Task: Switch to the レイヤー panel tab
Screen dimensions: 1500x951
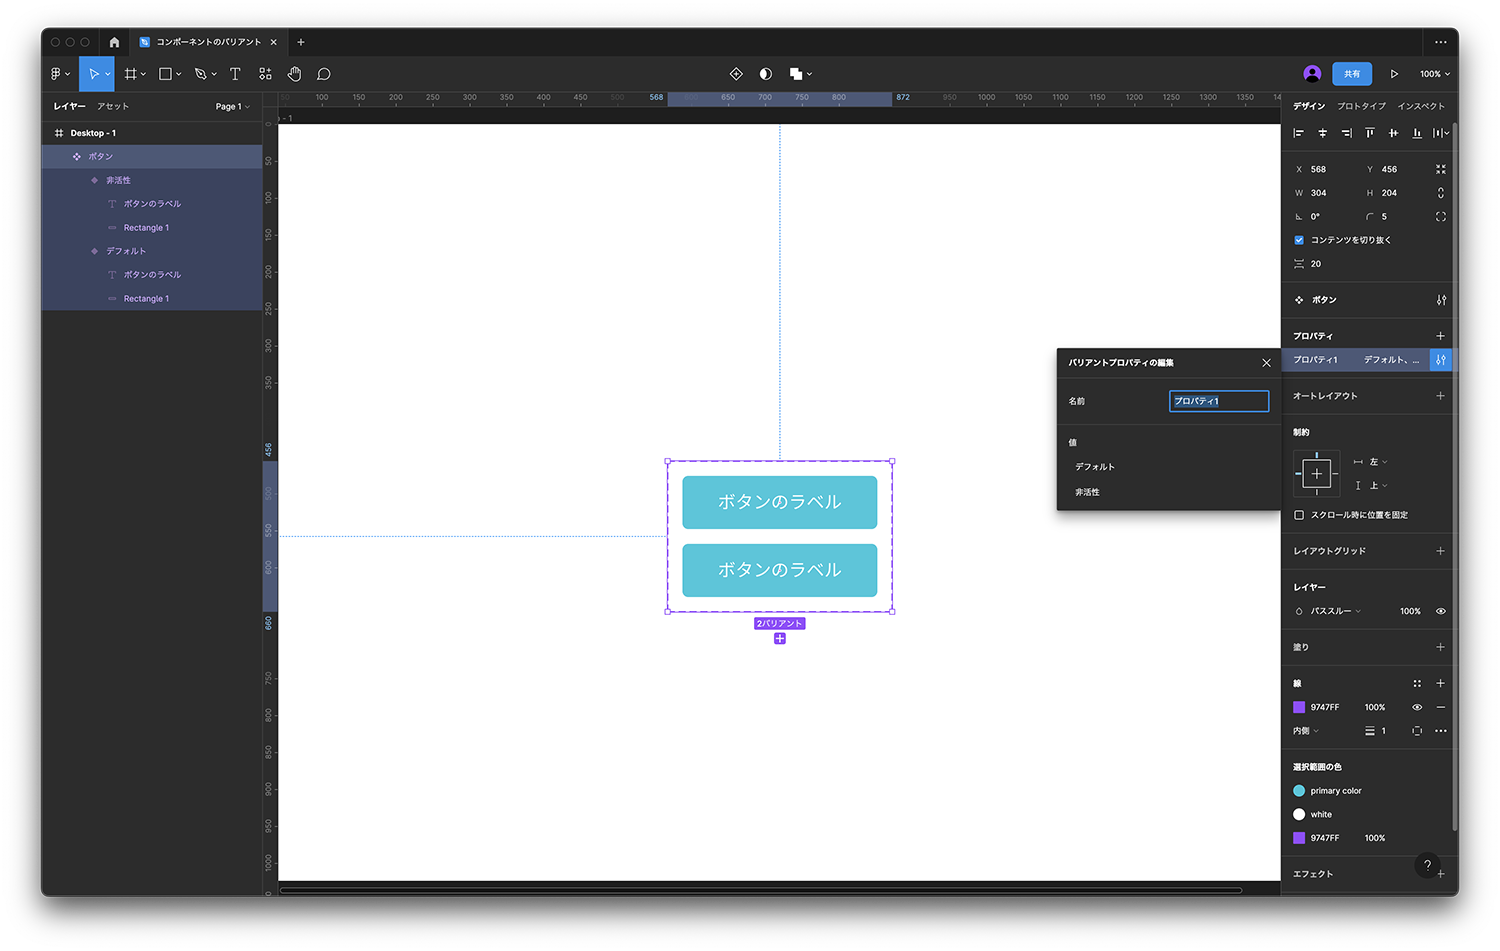Action: coord(69,106)
